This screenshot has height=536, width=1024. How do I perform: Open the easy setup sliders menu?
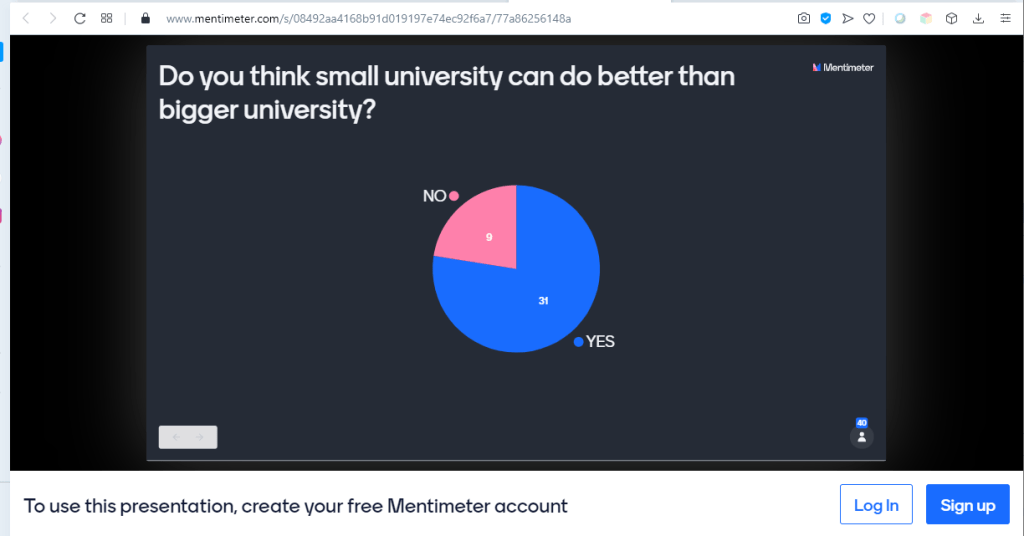tap(1004, 18)
